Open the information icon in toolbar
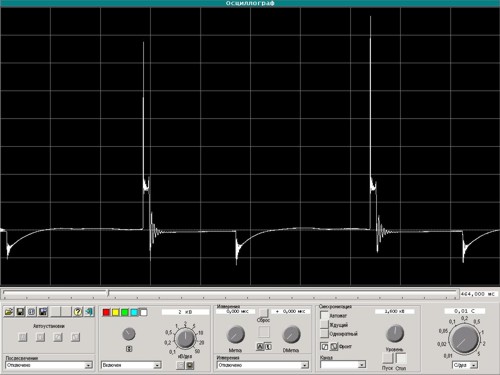The height and width of the screenshot is (375, 500). (x=32, y=312)
